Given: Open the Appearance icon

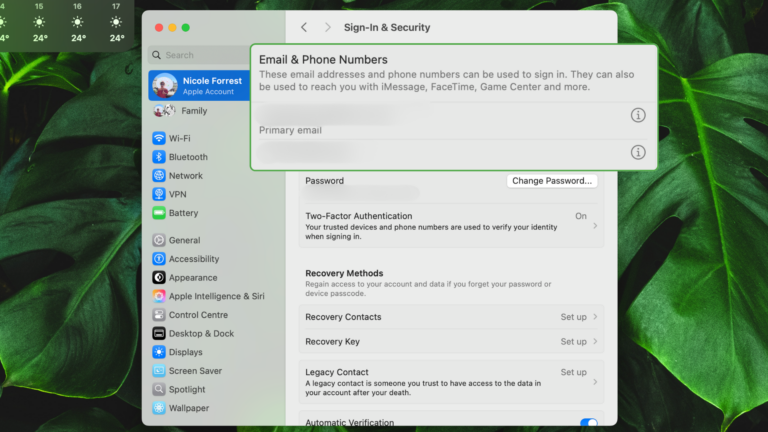Looking at the screenshot, I should [159, 277].
